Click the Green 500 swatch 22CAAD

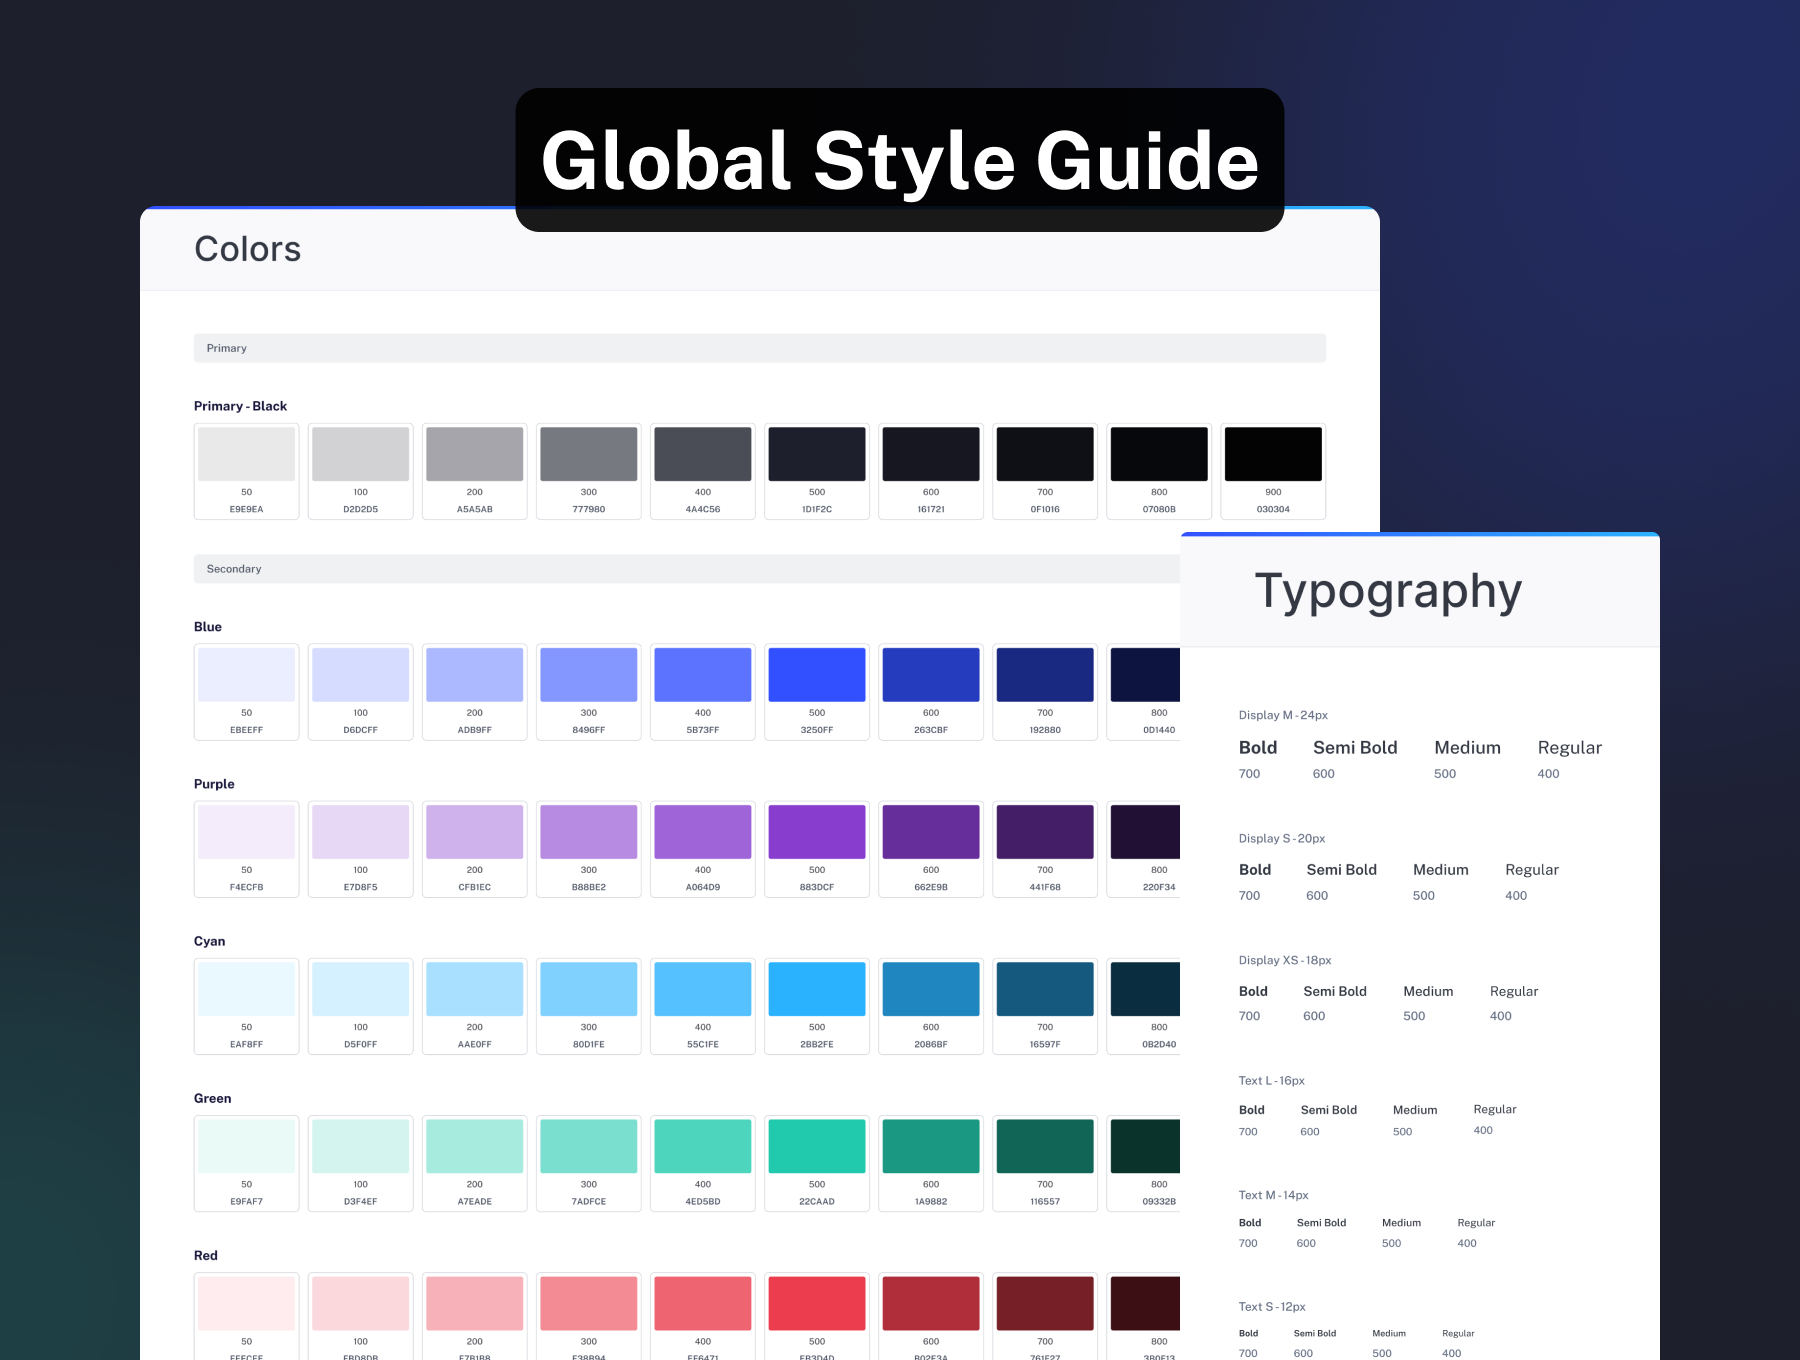817,1146
